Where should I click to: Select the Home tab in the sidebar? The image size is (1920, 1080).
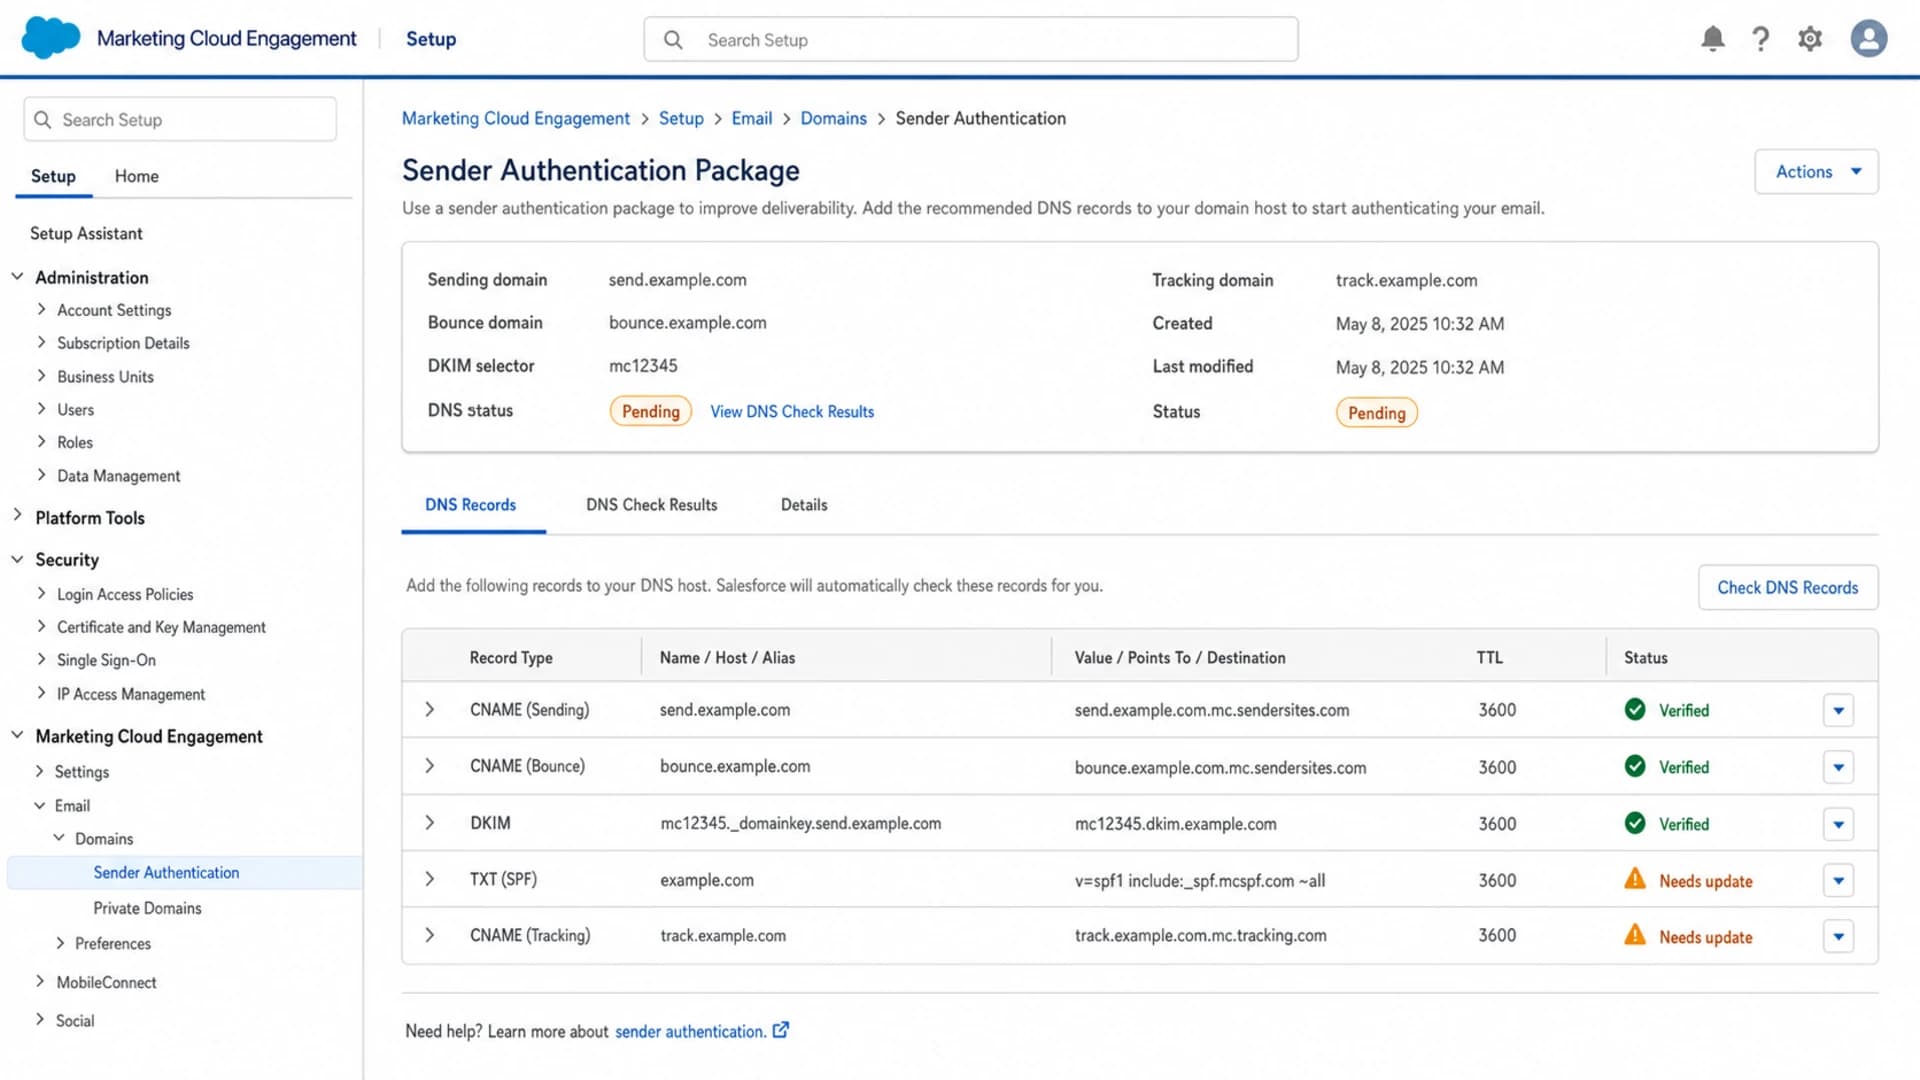point(137,176)
